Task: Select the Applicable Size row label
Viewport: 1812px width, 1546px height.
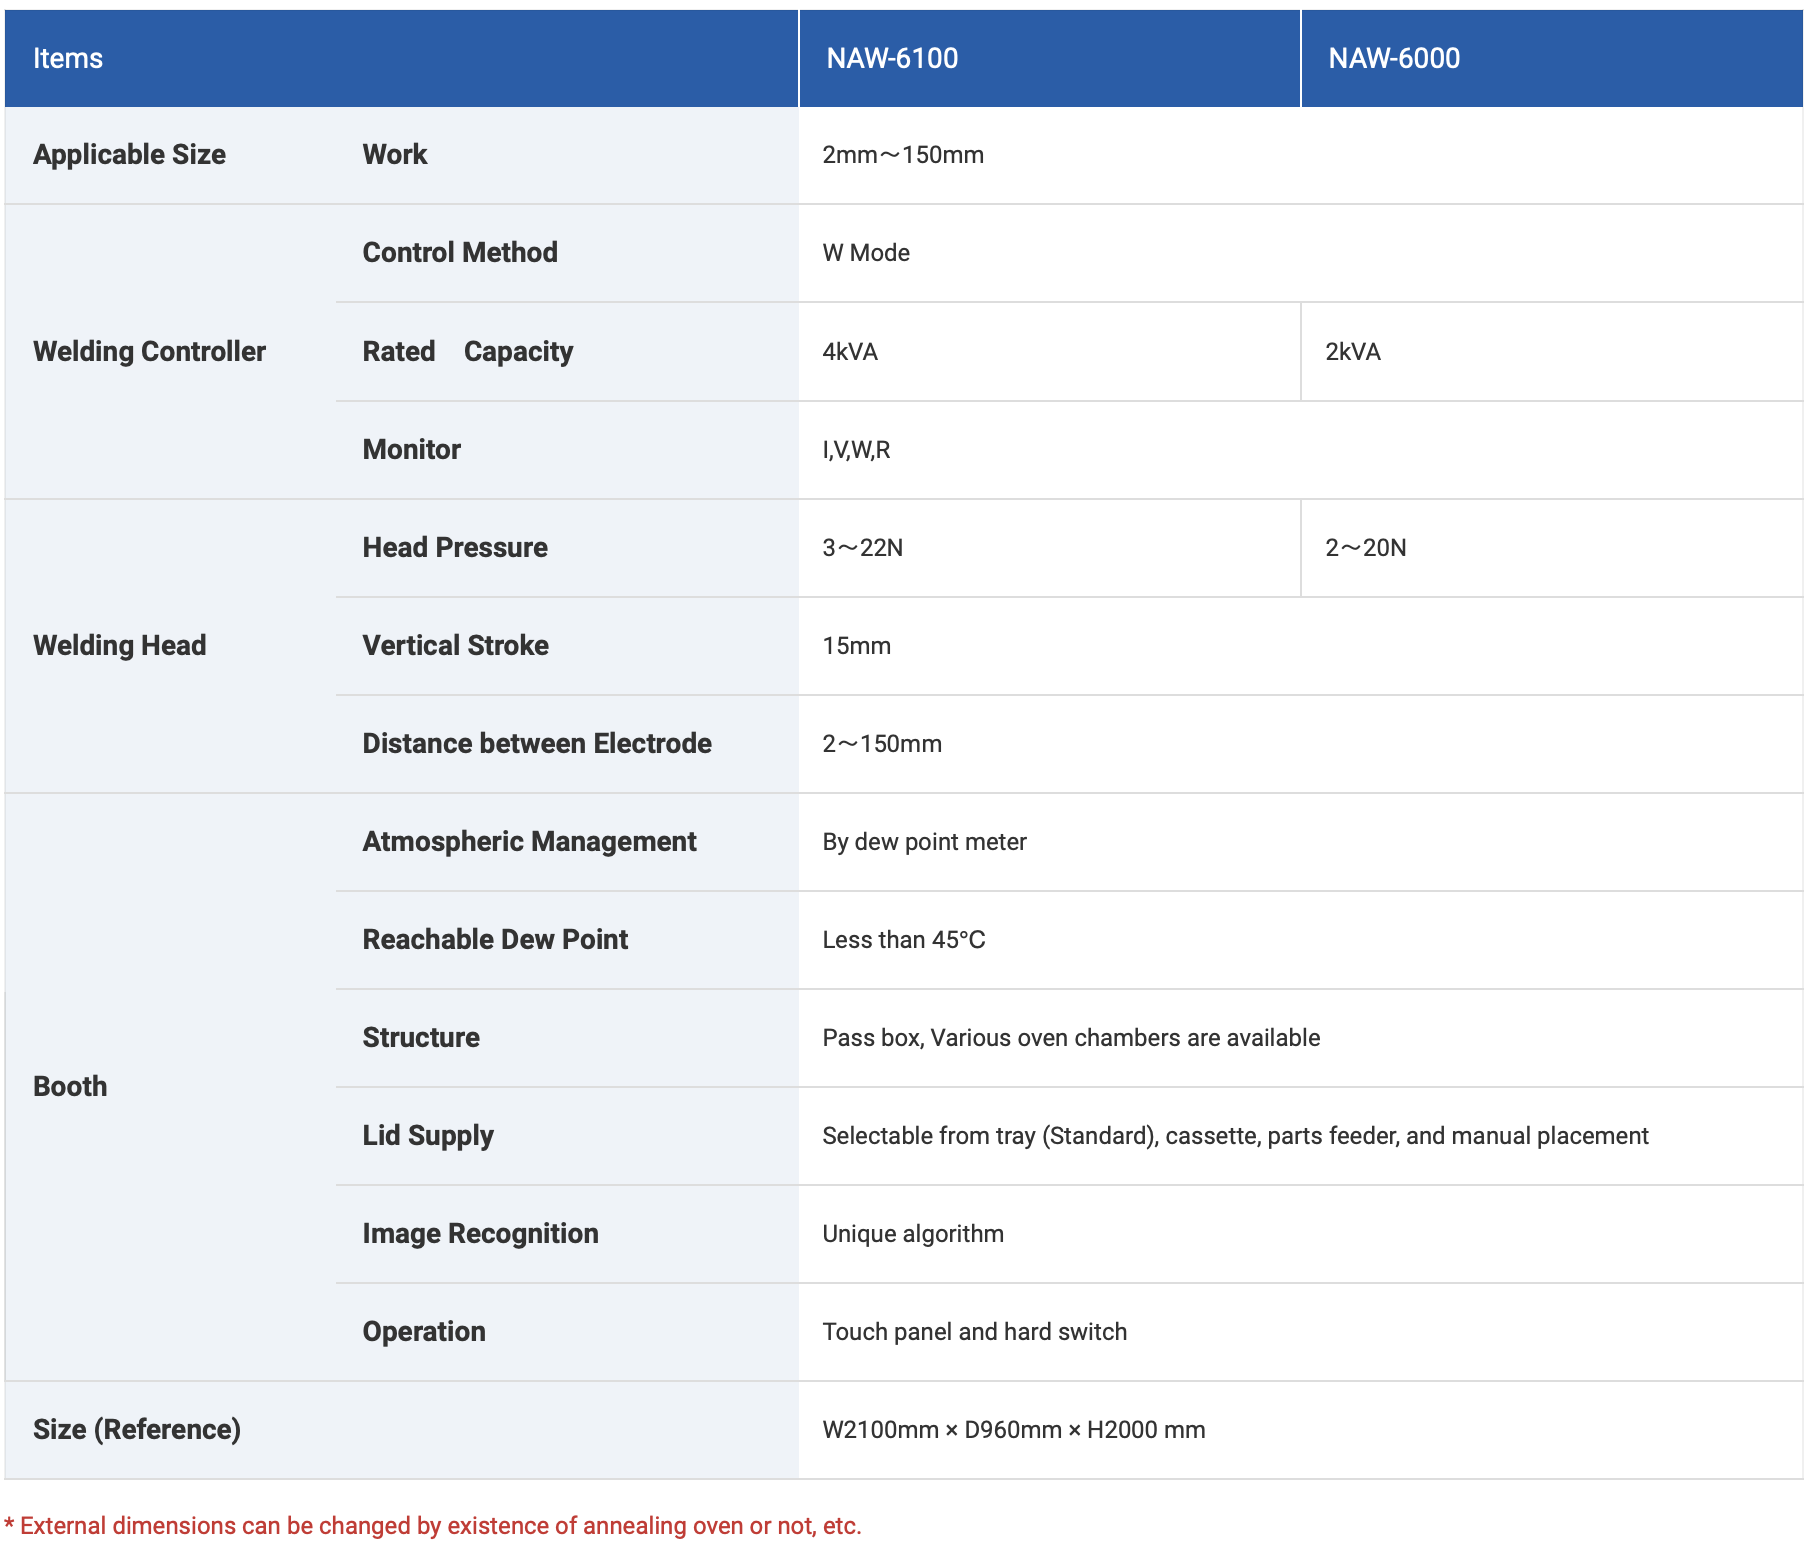Action: 129,155
